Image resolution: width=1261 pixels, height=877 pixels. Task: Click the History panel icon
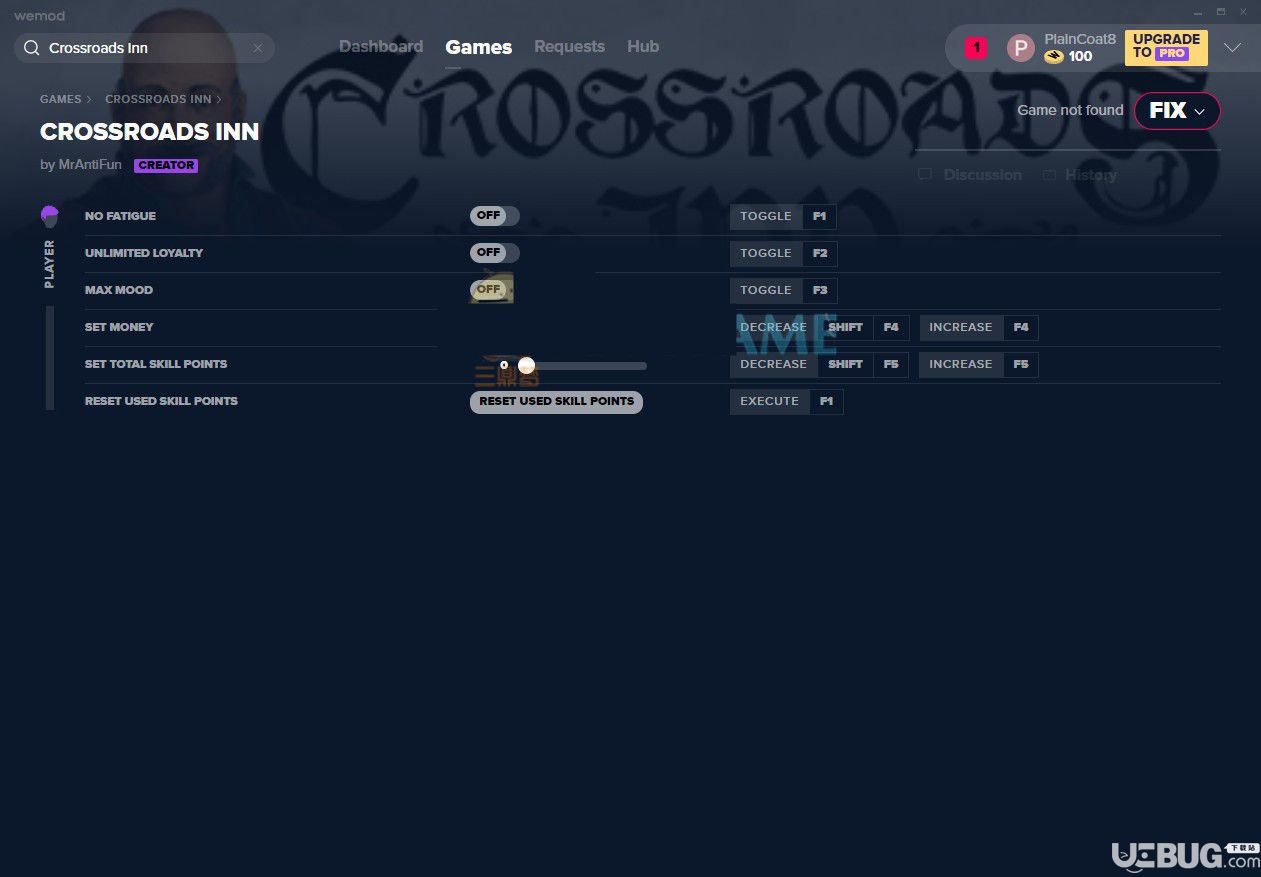1049,175
